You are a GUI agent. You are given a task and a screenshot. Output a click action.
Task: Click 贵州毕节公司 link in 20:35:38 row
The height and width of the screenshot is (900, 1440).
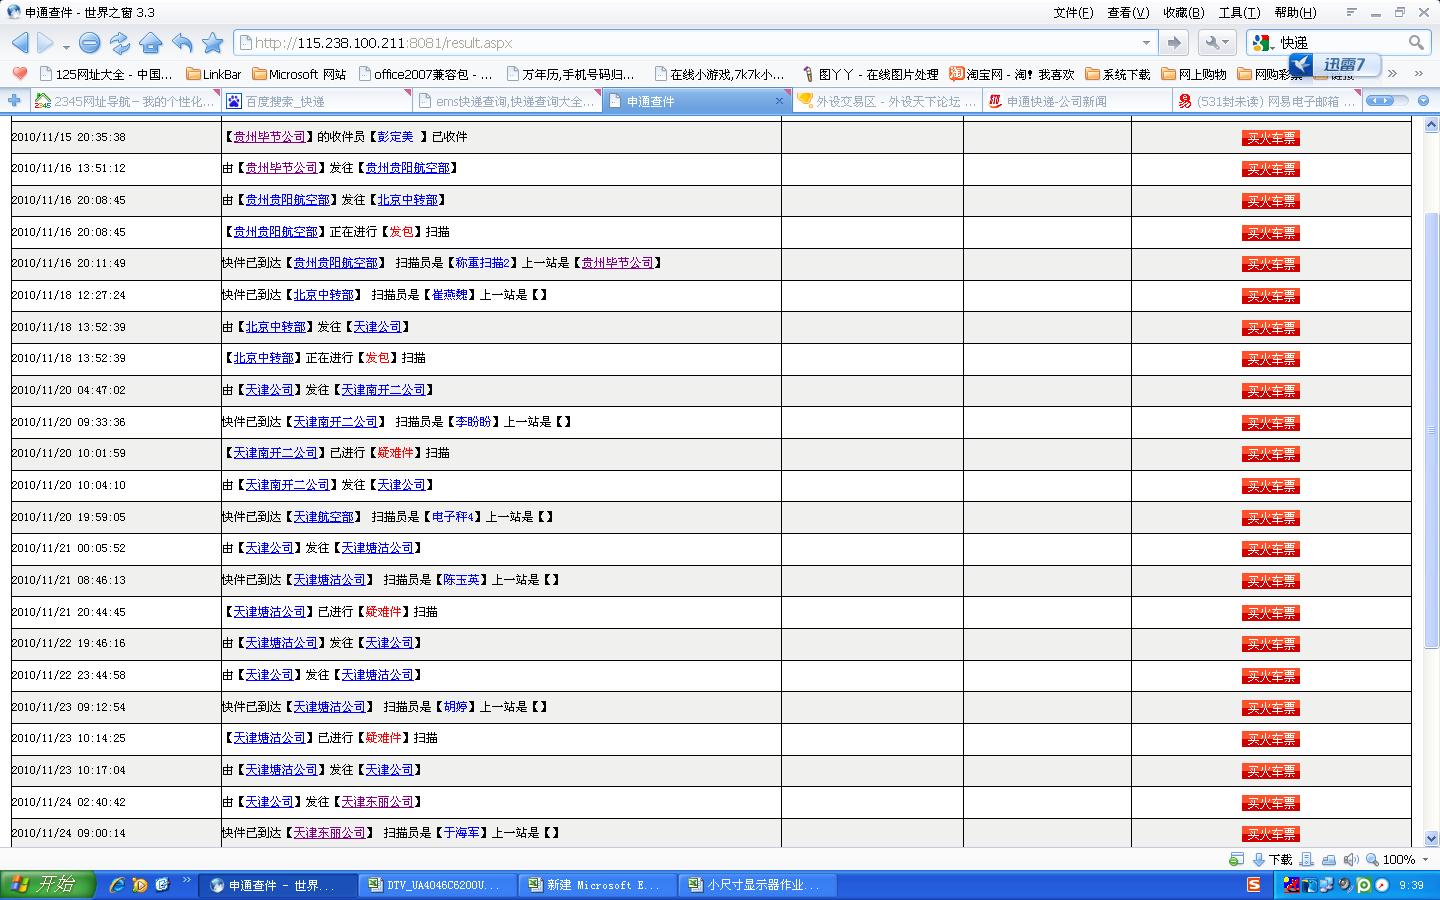[x=270, y=137]
